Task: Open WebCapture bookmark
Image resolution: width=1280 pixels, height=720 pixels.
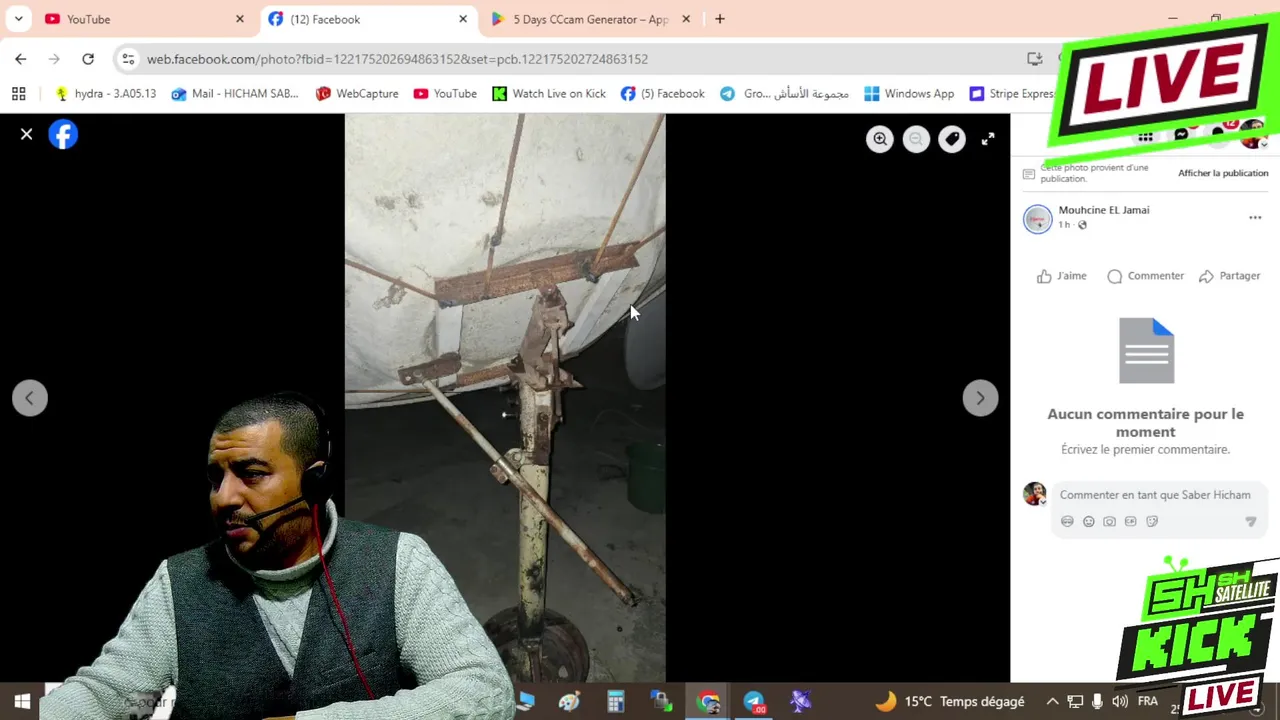Action: pos(357,94)
